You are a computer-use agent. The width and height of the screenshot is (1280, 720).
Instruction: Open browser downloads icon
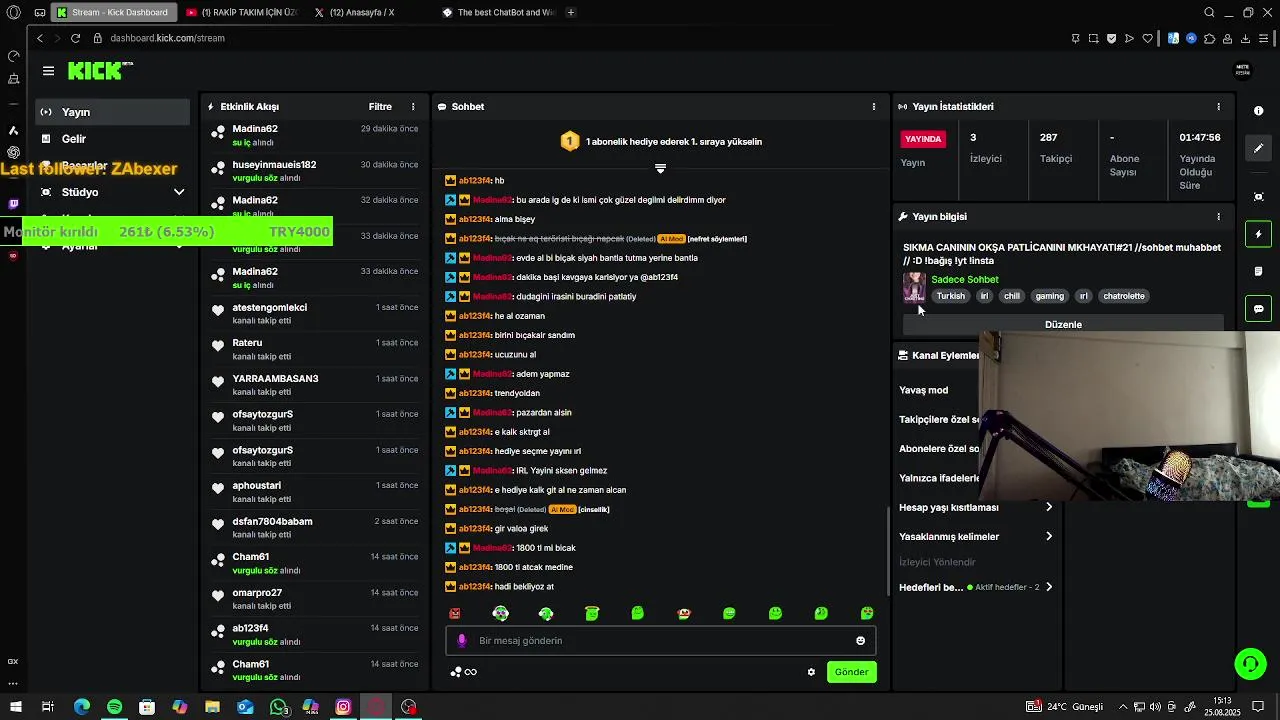1246,39
